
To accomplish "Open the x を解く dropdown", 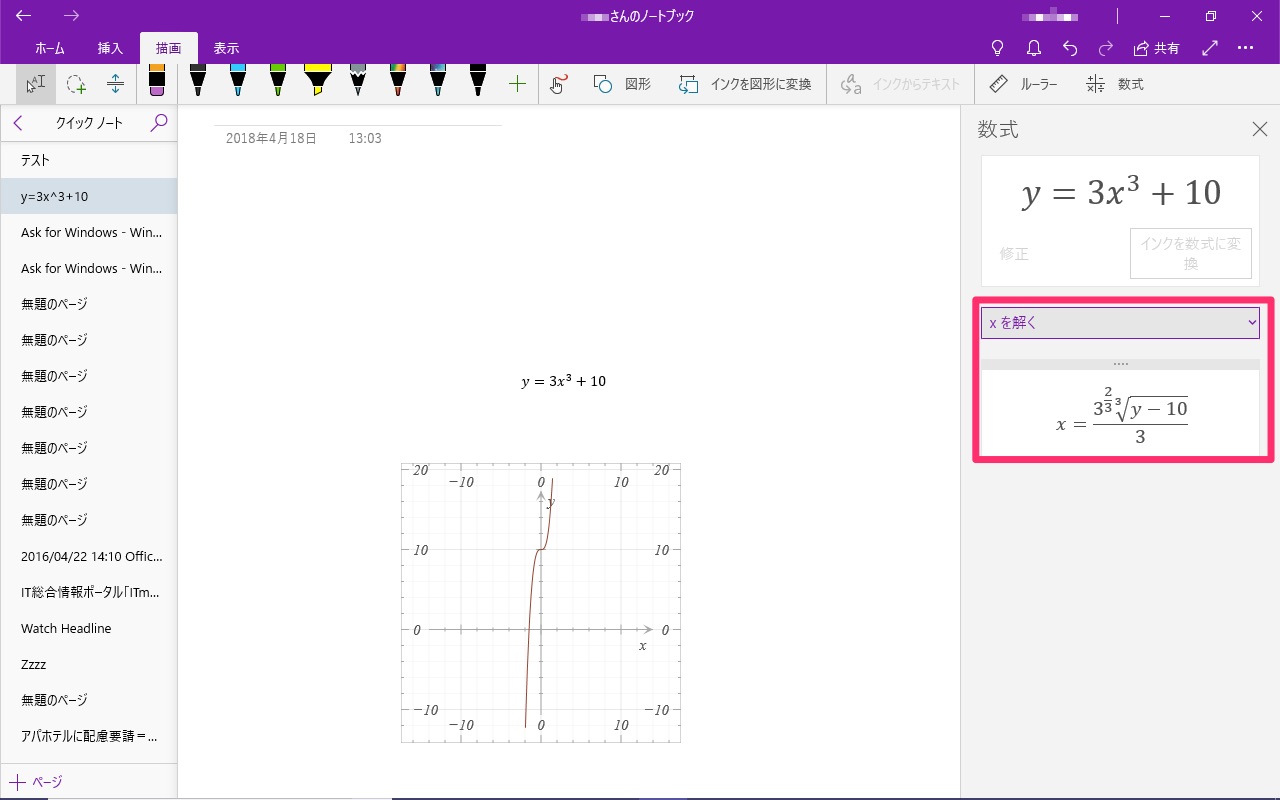I will tap(1120, 323).
